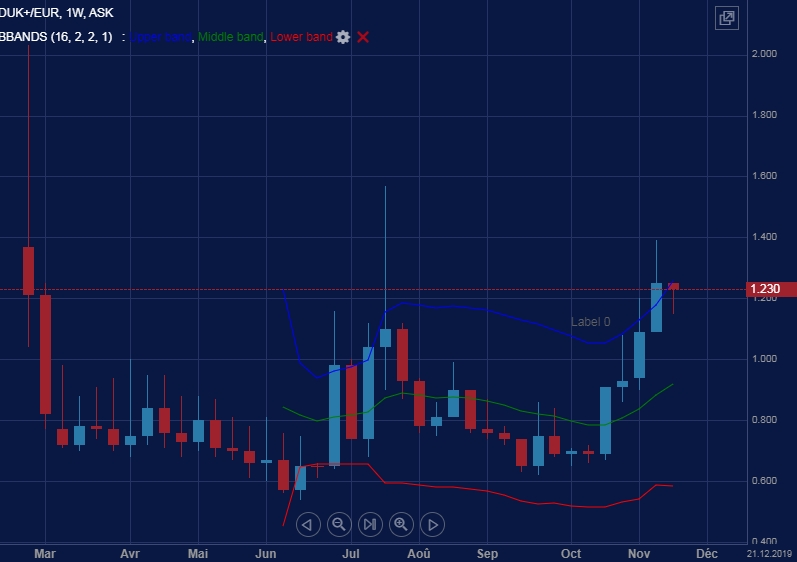Remove the BBANDS indicator with red X
797x562 pixels.
[x=363, y=37]
